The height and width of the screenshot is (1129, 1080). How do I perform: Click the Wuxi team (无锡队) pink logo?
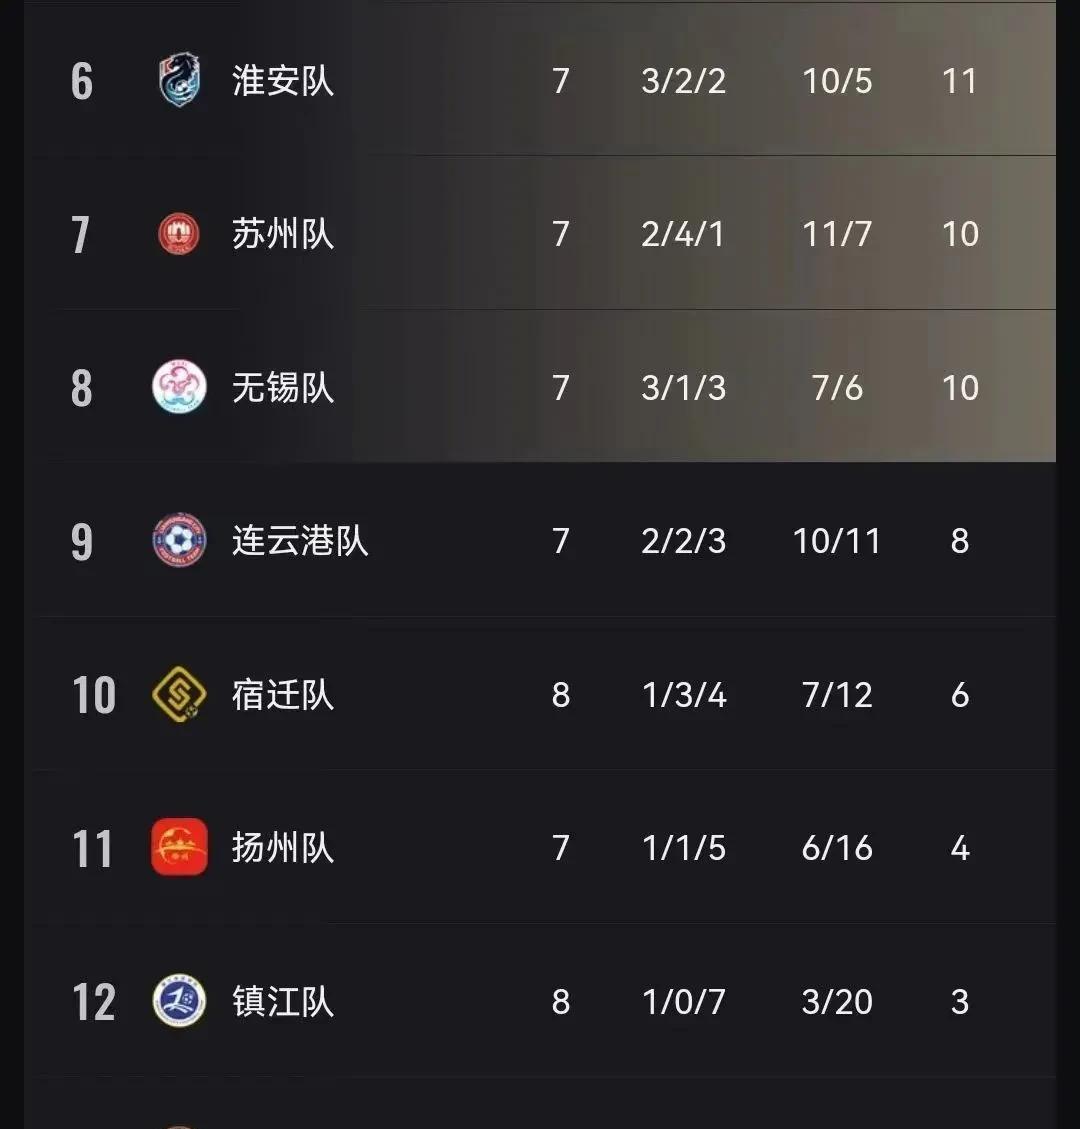click(180, 388)
